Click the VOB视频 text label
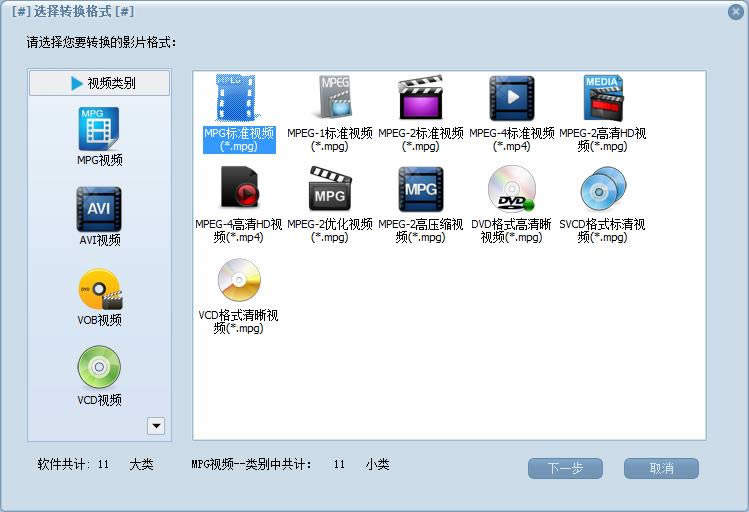This screenshot has width=749, height=512. coord(99,320)
